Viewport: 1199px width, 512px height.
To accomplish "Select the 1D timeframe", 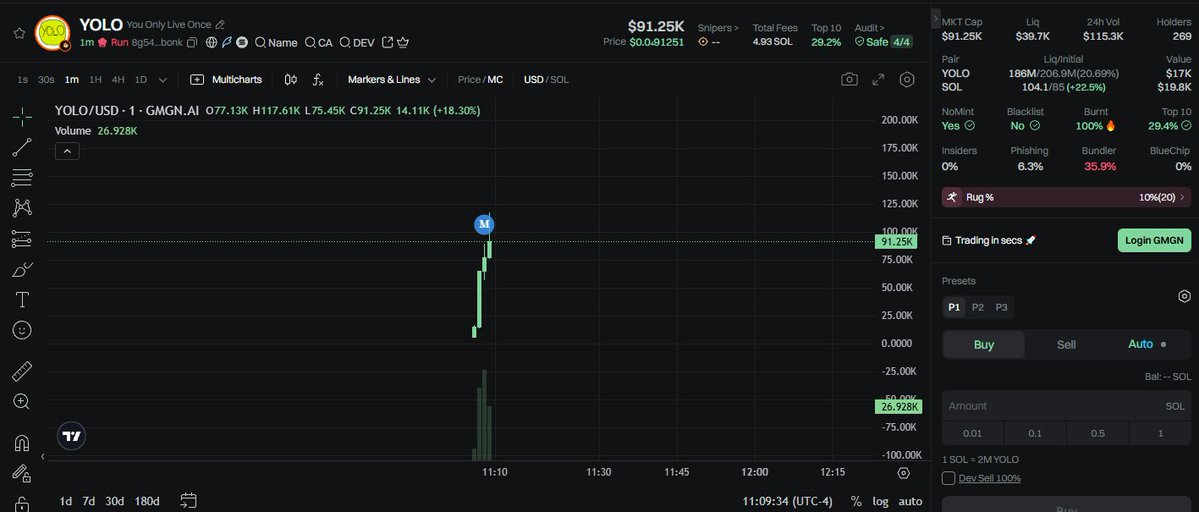I will pos(141,79).
